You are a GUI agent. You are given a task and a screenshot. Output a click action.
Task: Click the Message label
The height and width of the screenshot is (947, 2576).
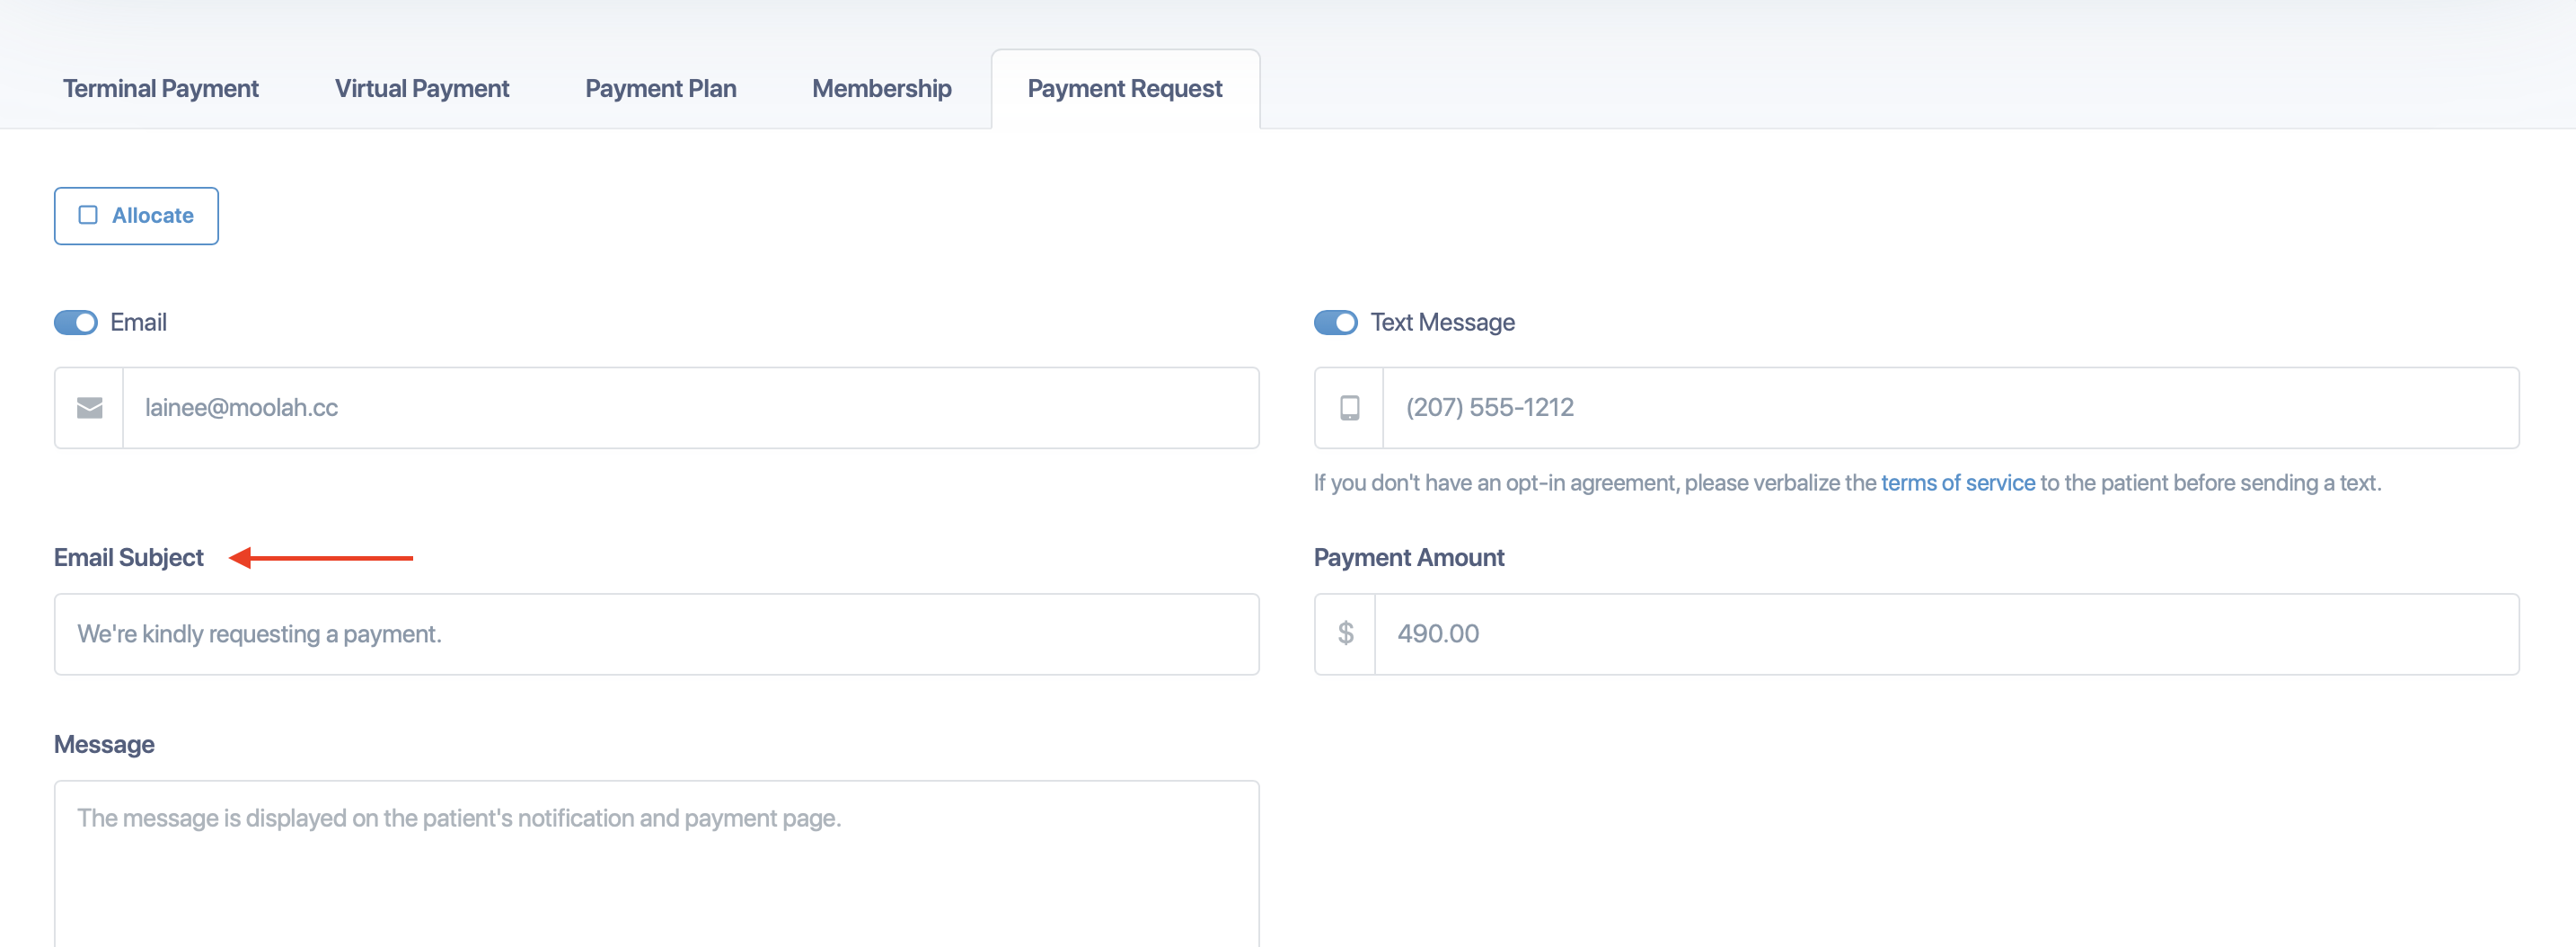coord(104,745)
